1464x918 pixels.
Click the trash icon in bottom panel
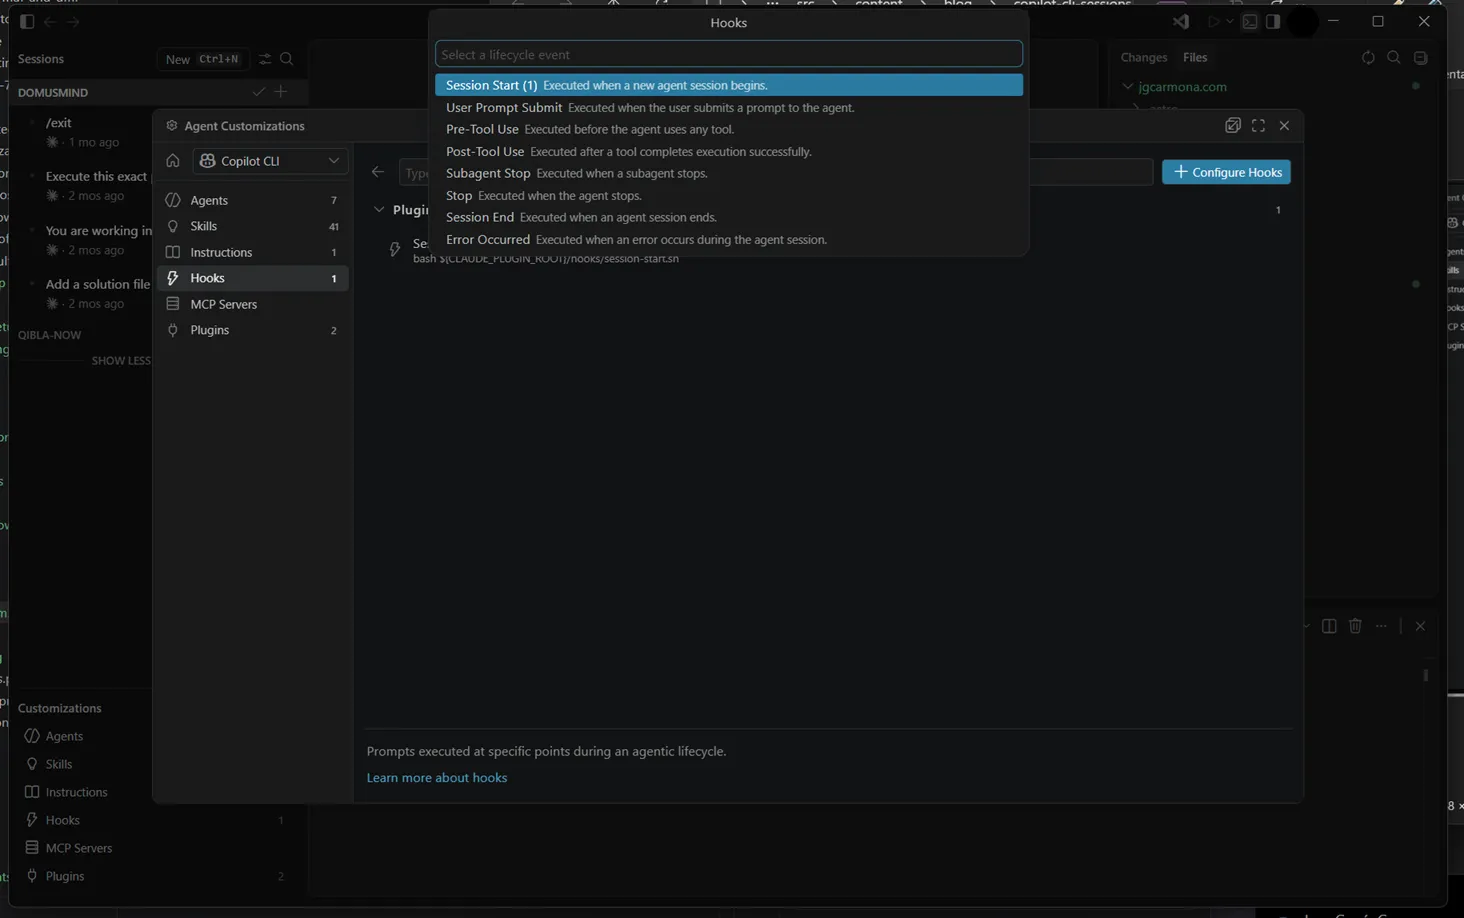pos(1355,626)
